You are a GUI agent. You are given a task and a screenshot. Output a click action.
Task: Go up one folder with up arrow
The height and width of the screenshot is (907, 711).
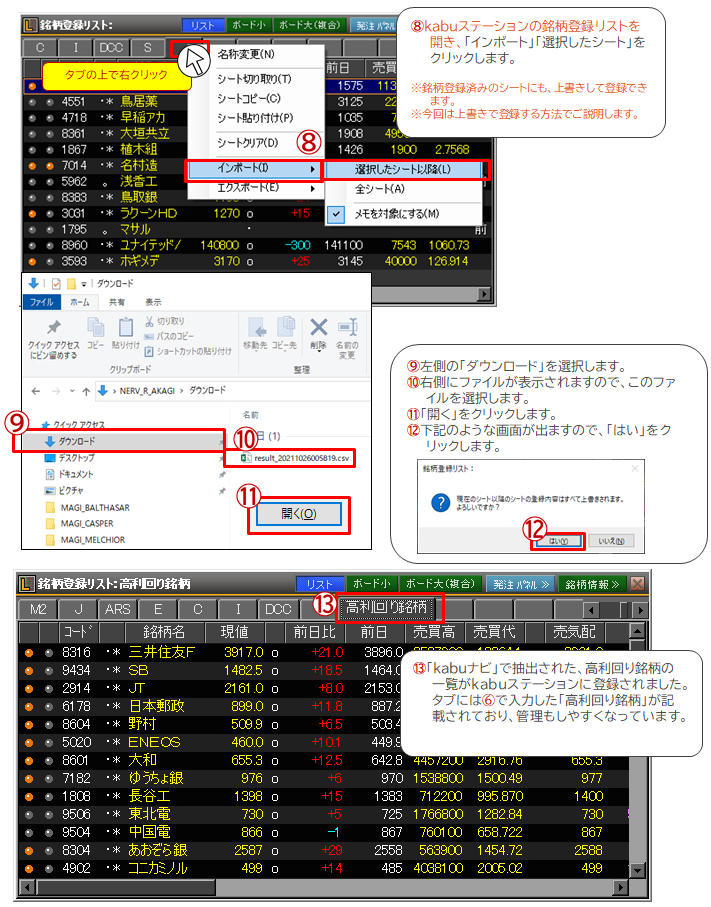[86, 392]
